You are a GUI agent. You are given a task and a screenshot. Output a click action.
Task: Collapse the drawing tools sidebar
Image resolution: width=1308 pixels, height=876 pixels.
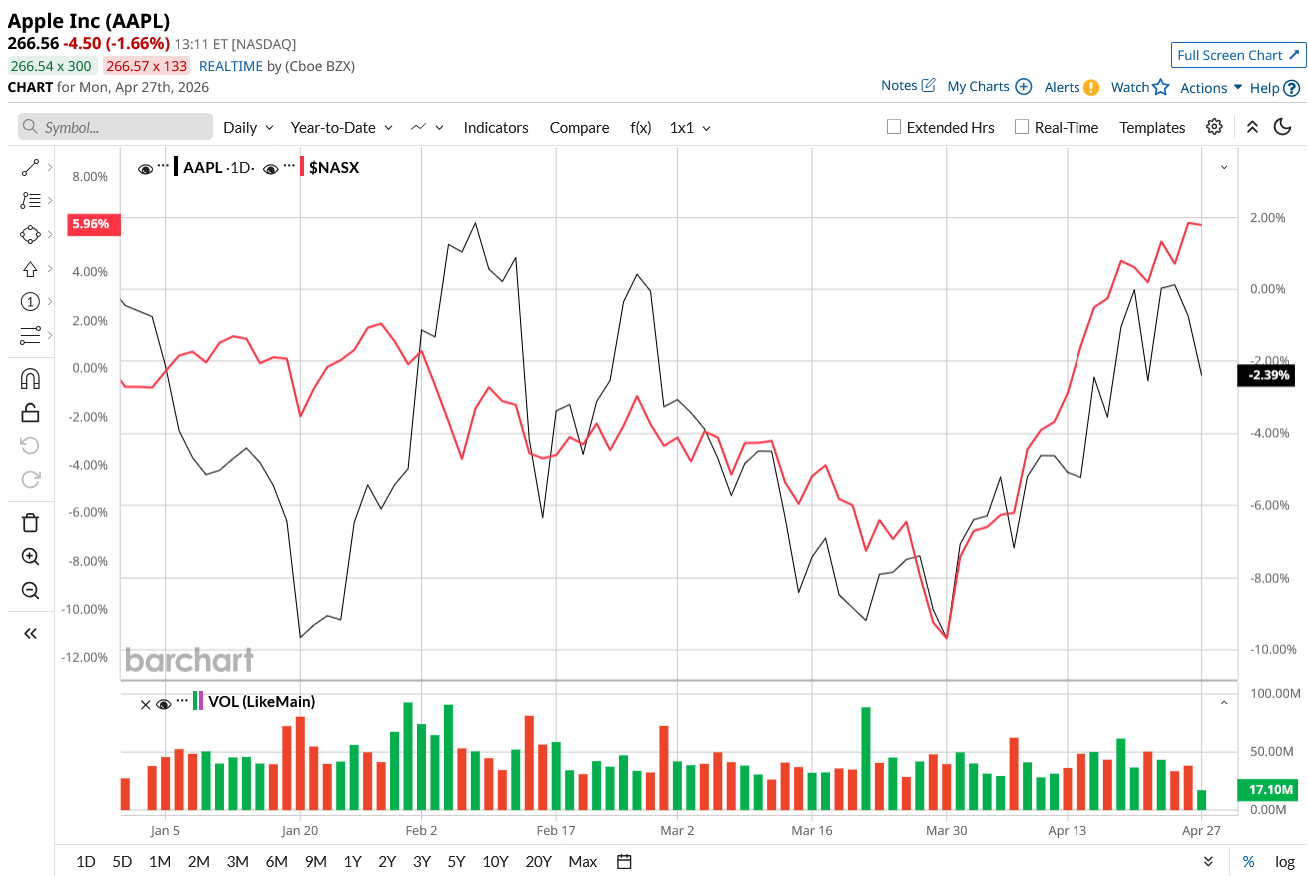[x=30, y=633]
